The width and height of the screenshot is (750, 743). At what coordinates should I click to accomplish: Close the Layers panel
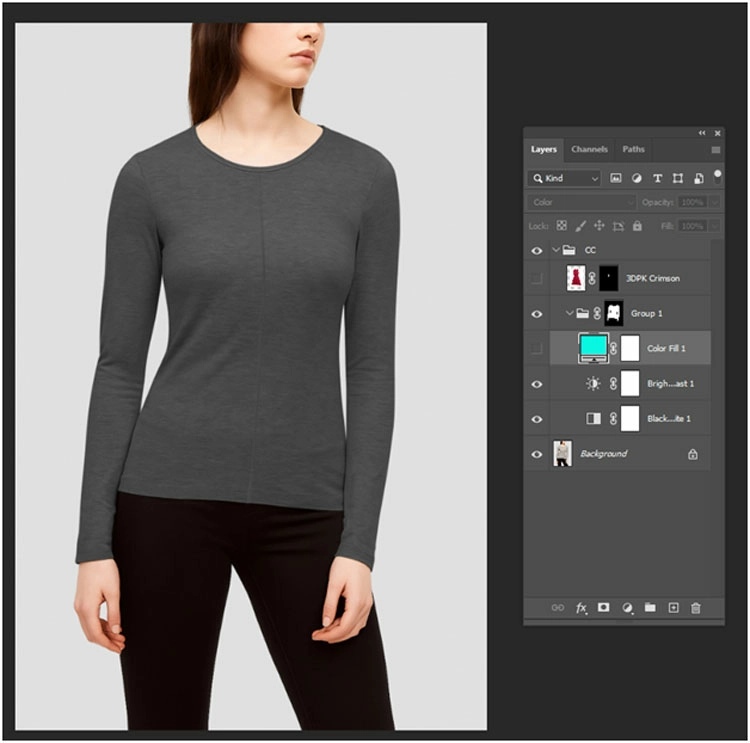(717, 133)
